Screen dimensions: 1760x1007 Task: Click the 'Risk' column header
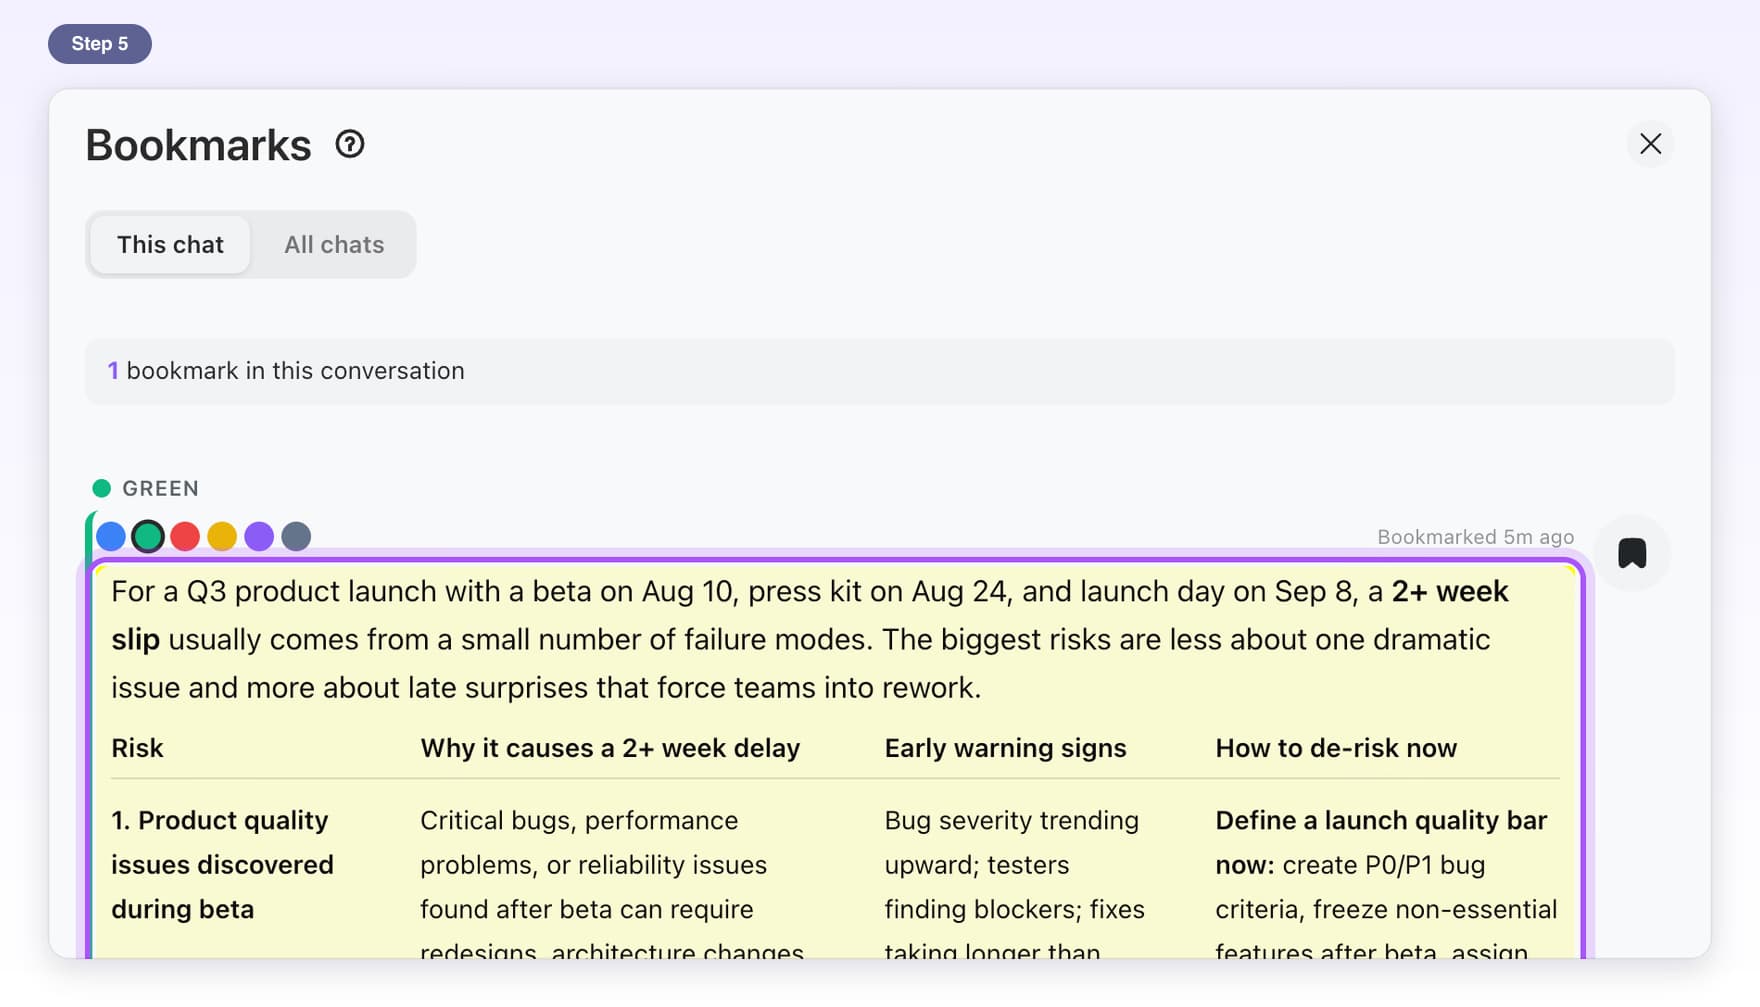pos(137,748)
